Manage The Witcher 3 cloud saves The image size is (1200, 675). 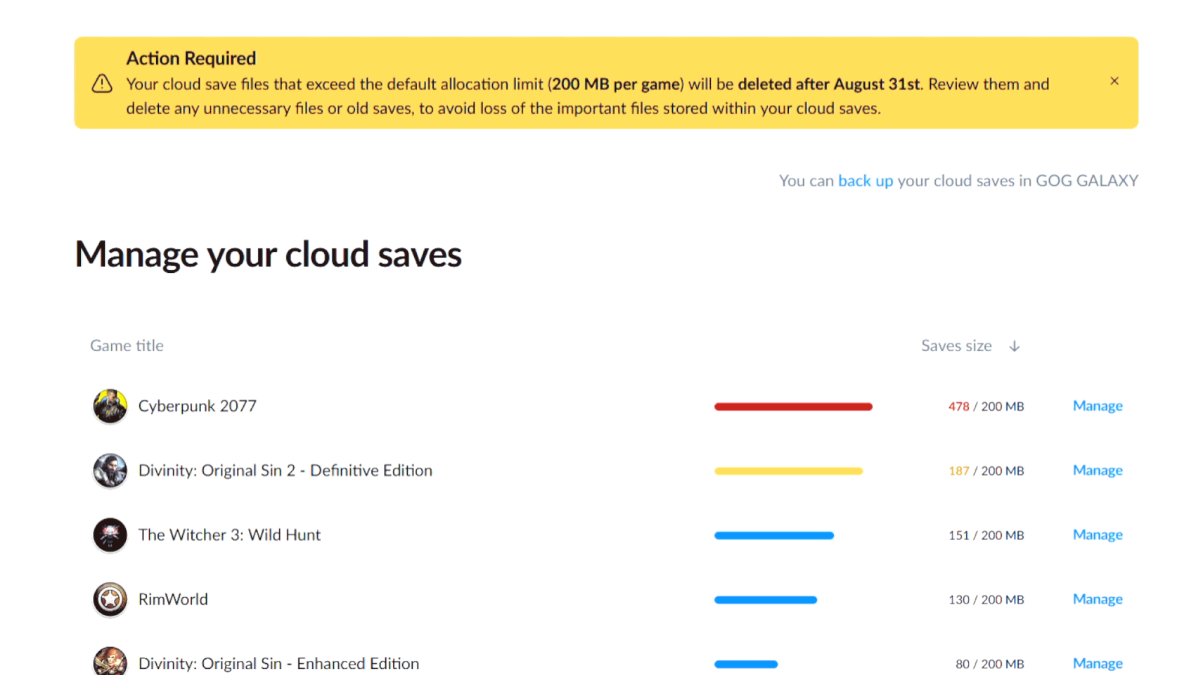click(x=1097, y=535)
